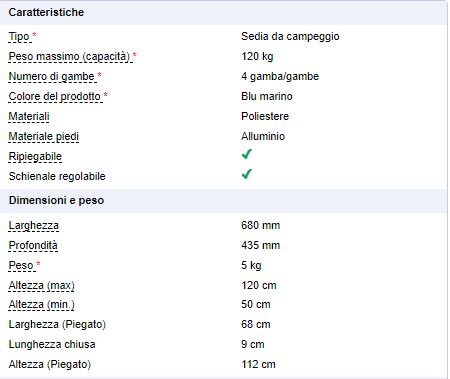Select the Dimensioni e peso section header

pos(223,200)
